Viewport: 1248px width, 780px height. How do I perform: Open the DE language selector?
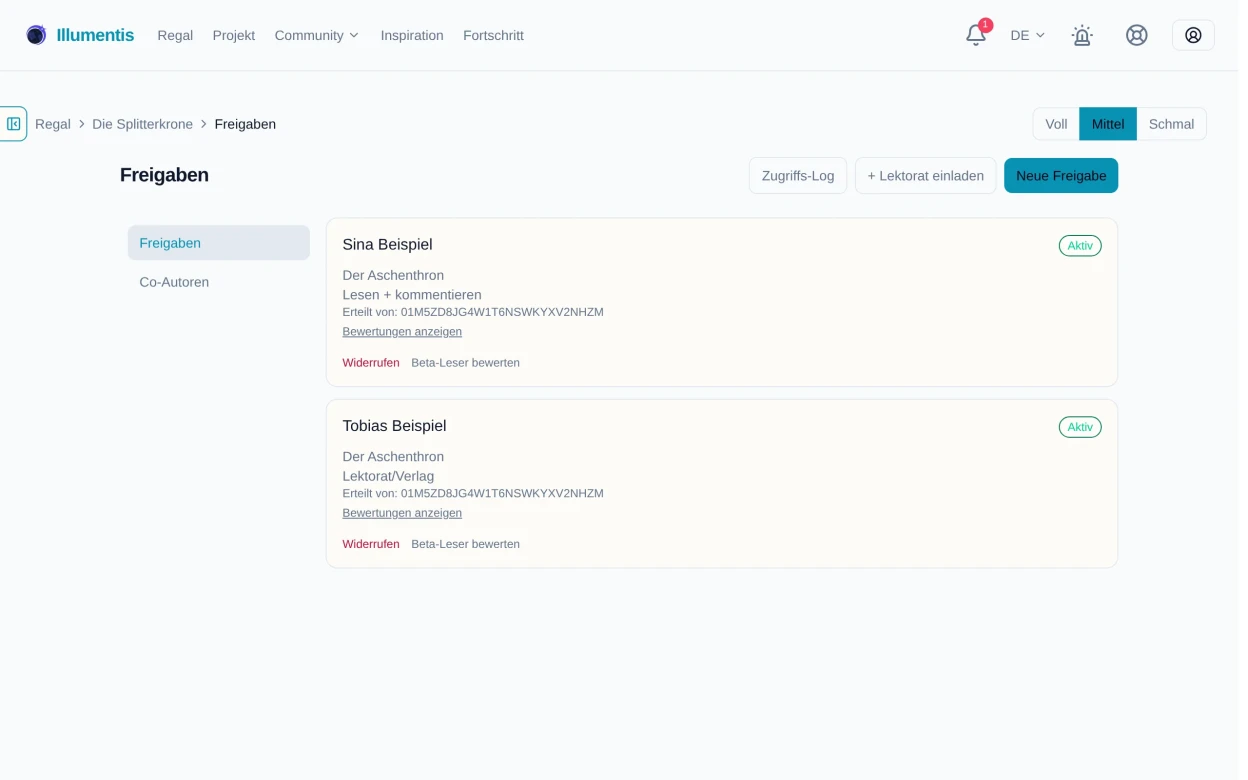(1027, 35)
